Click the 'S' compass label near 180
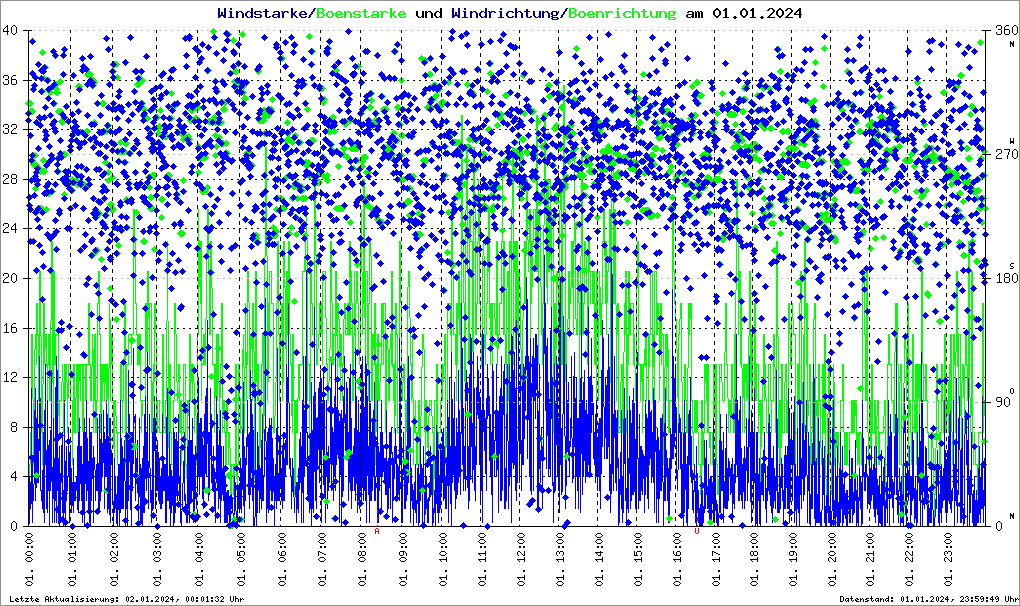The width and height of the screenshot is (1020, 606). point(1012,265)
